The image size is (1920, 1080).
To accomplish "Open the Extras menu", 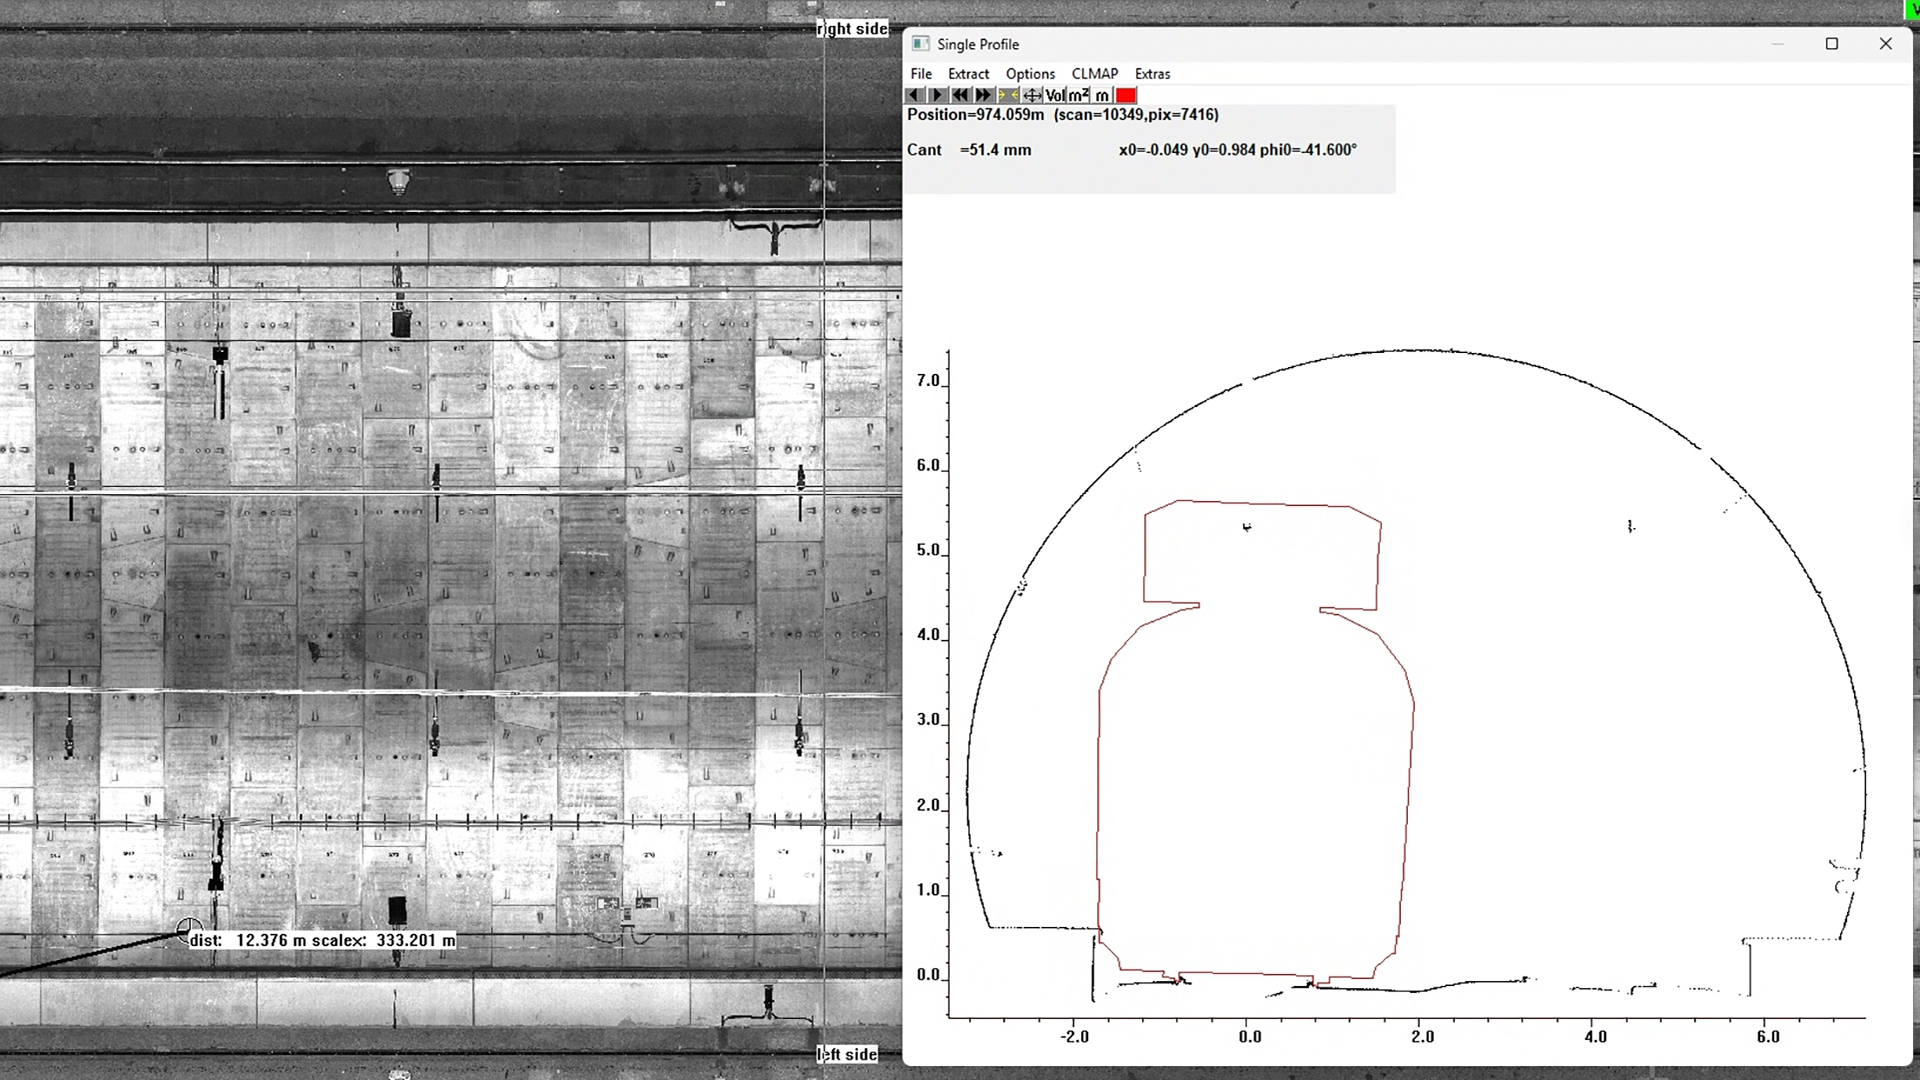I will point(1152,74).
